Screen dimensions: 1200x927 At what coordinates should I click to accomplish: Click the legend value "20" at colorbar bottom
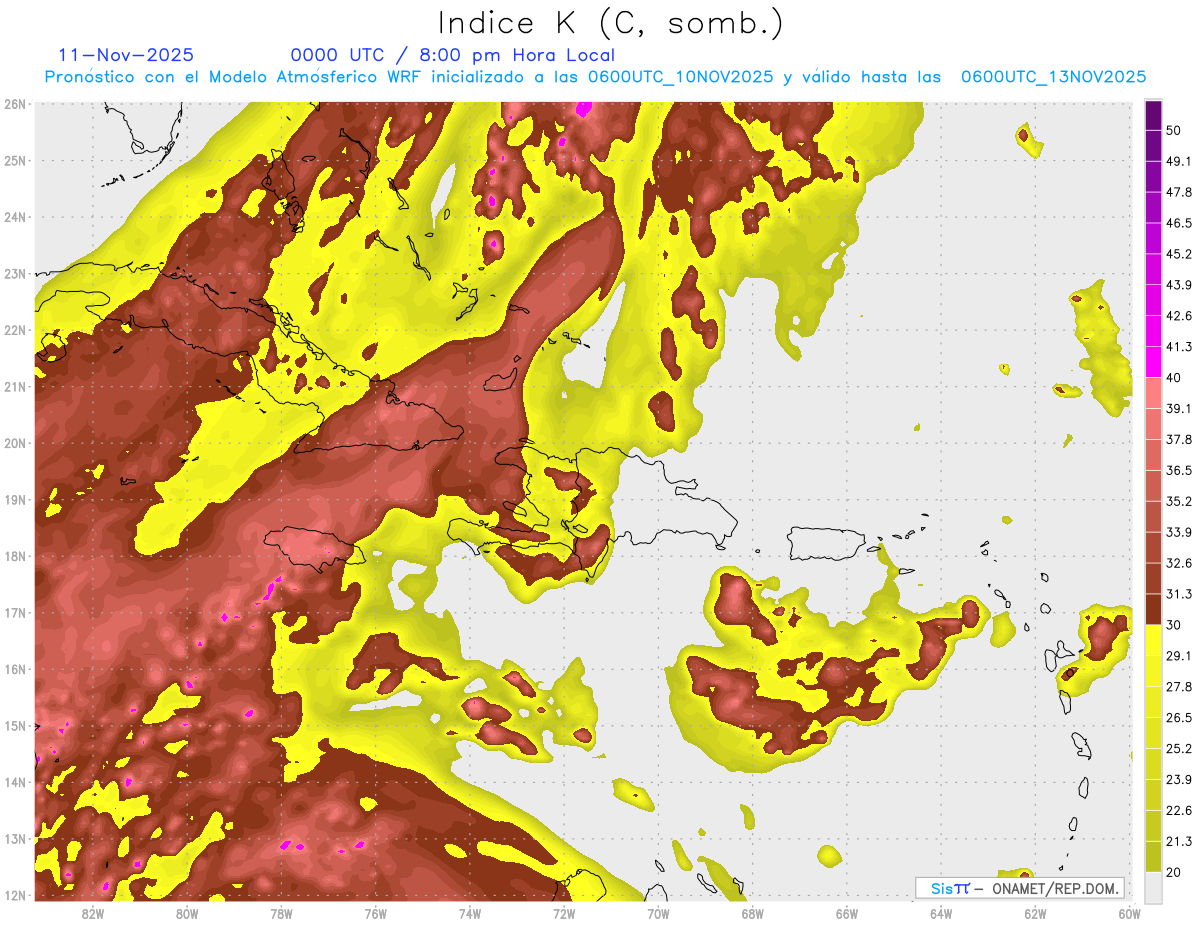[x=1174, y=873]
